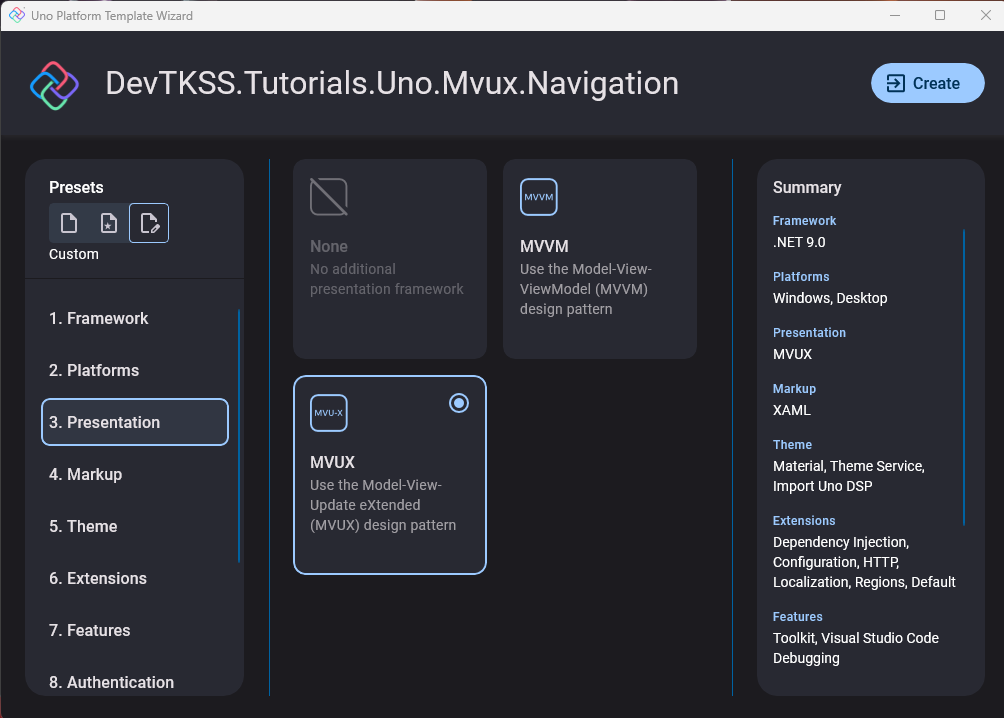Click the crossed-square icon on the None card

pyautogui.click(x=328, y=197)
